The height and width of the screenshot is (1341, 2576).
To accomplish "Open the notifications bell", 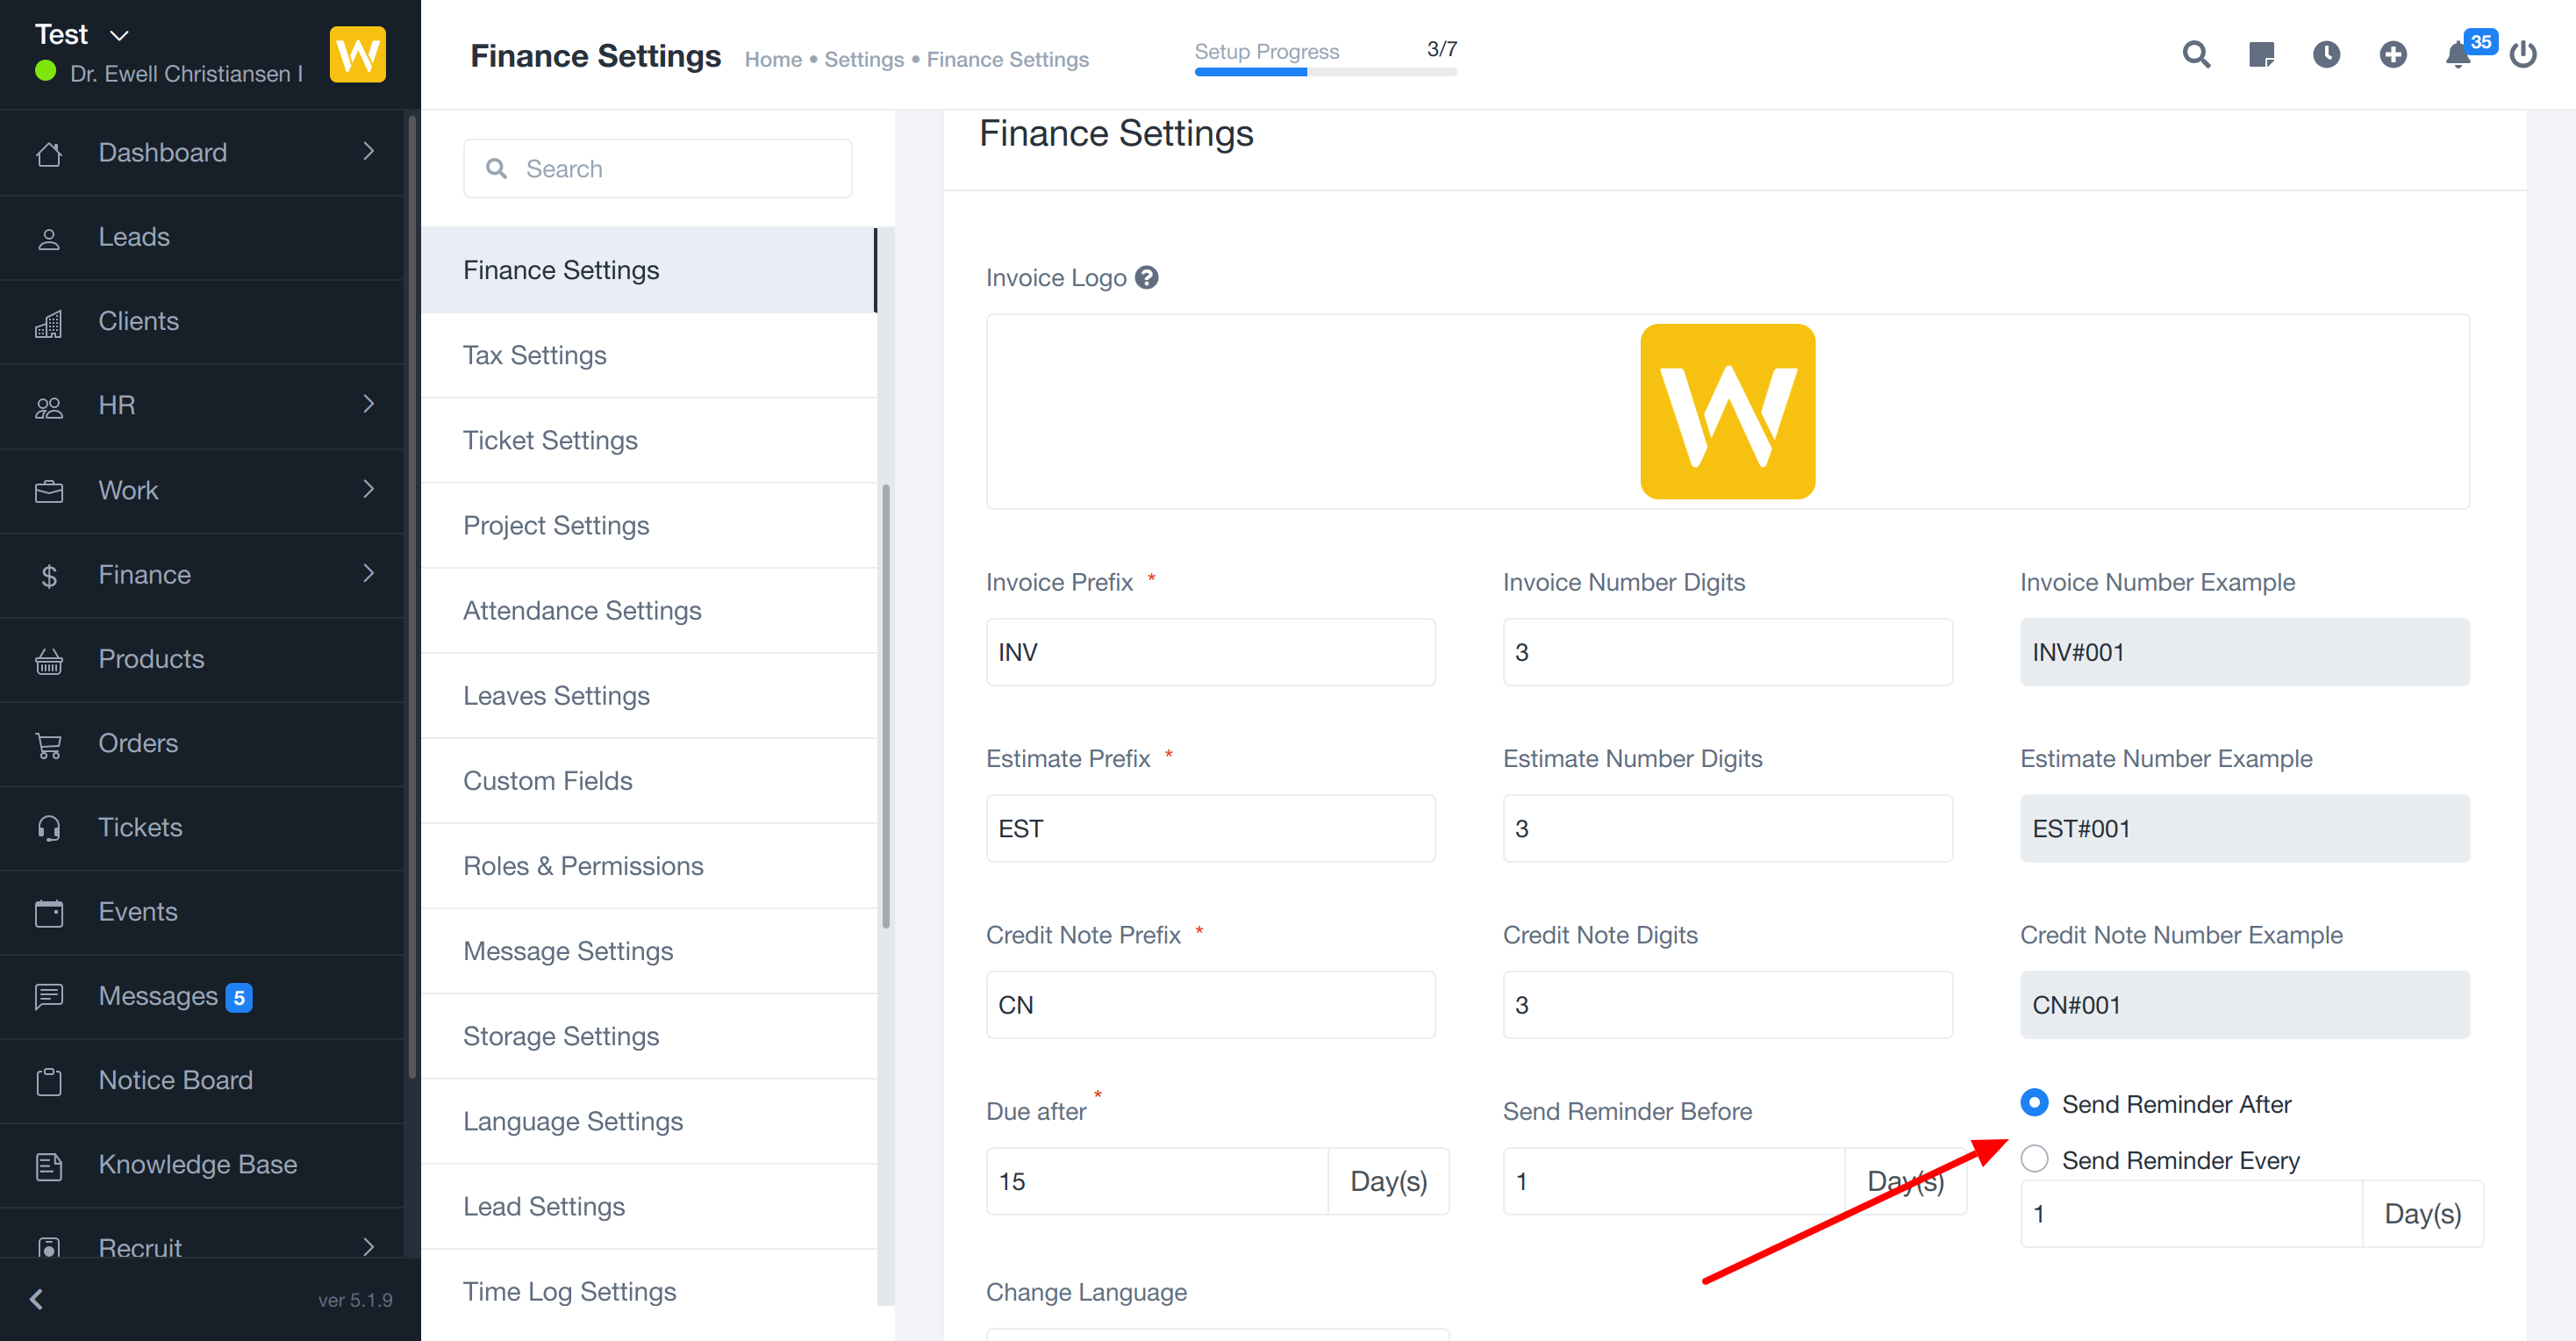I will click(x=2457, y=55).
